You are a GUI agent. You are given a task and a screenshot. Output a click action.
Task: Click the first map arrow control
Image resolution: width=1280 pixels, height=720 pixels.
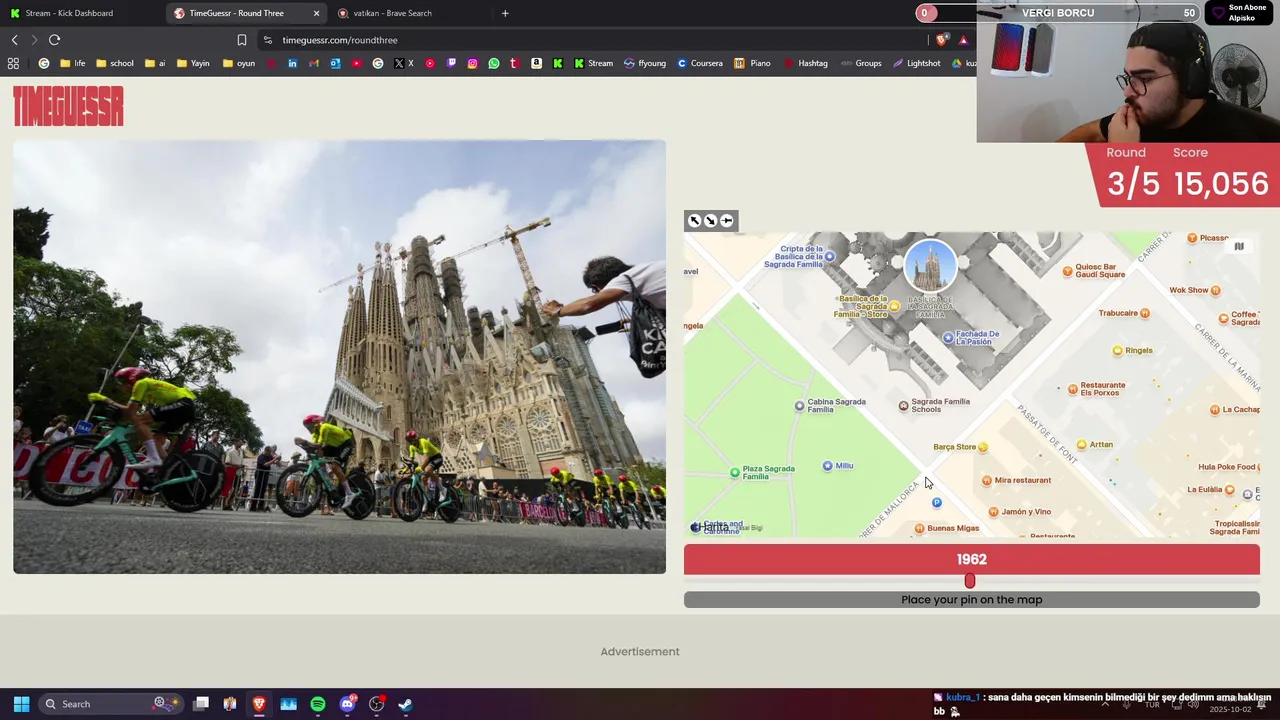tap(695, 221)
